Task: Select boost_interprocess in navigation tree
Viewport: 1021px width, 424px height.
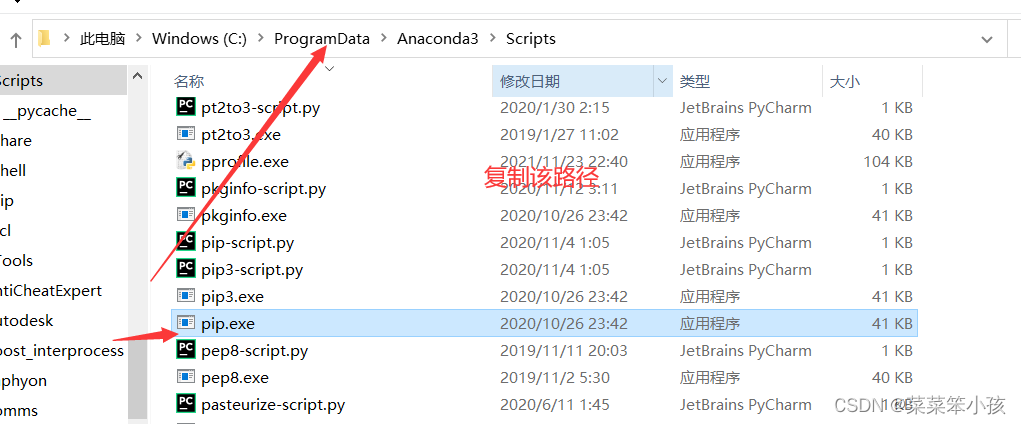Action: click(x=63, y=350)
